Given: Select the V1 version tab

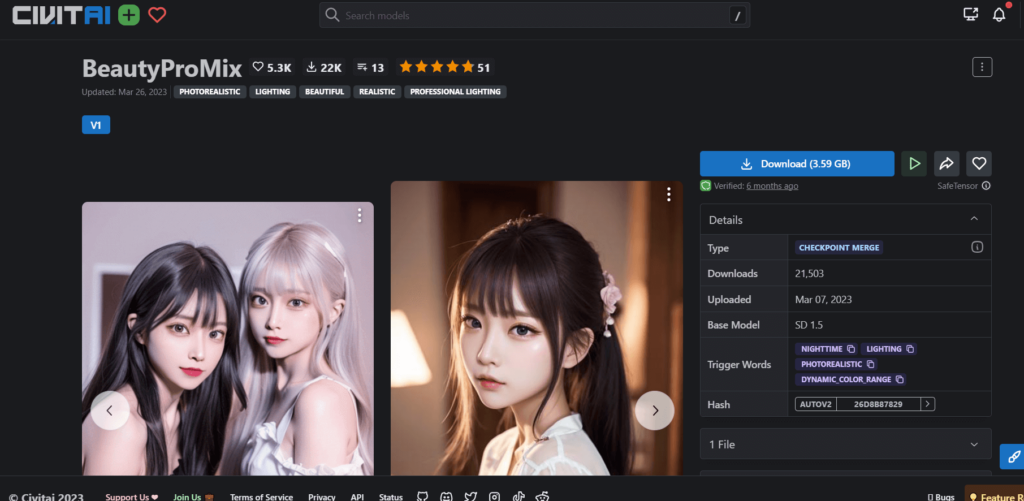Looking at the screenshot, I should (96, 125).
